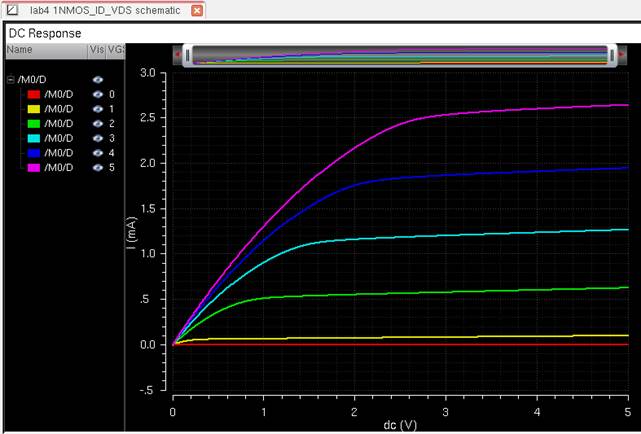Click the DC Response plot title
The height and width of the screenshot is (434, 641).
tap(45, 33)
